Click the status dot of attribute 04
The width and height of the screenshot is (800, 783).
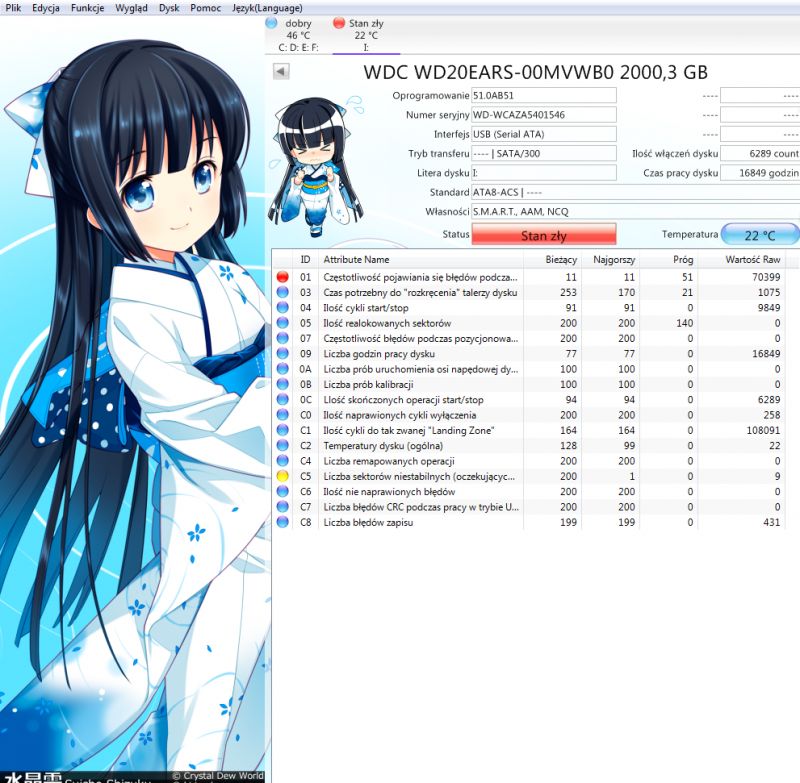[282, 308]
